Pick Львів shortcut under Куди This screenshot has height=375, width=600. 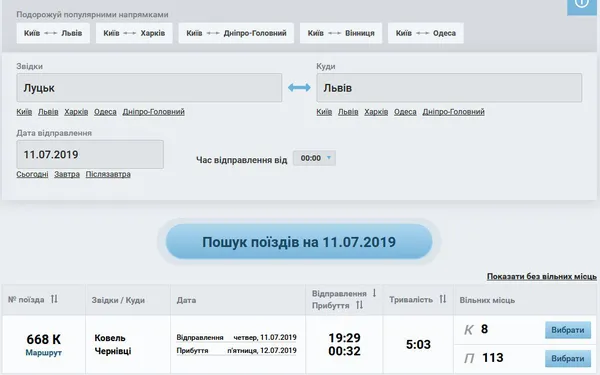click(x=348, y=112)
